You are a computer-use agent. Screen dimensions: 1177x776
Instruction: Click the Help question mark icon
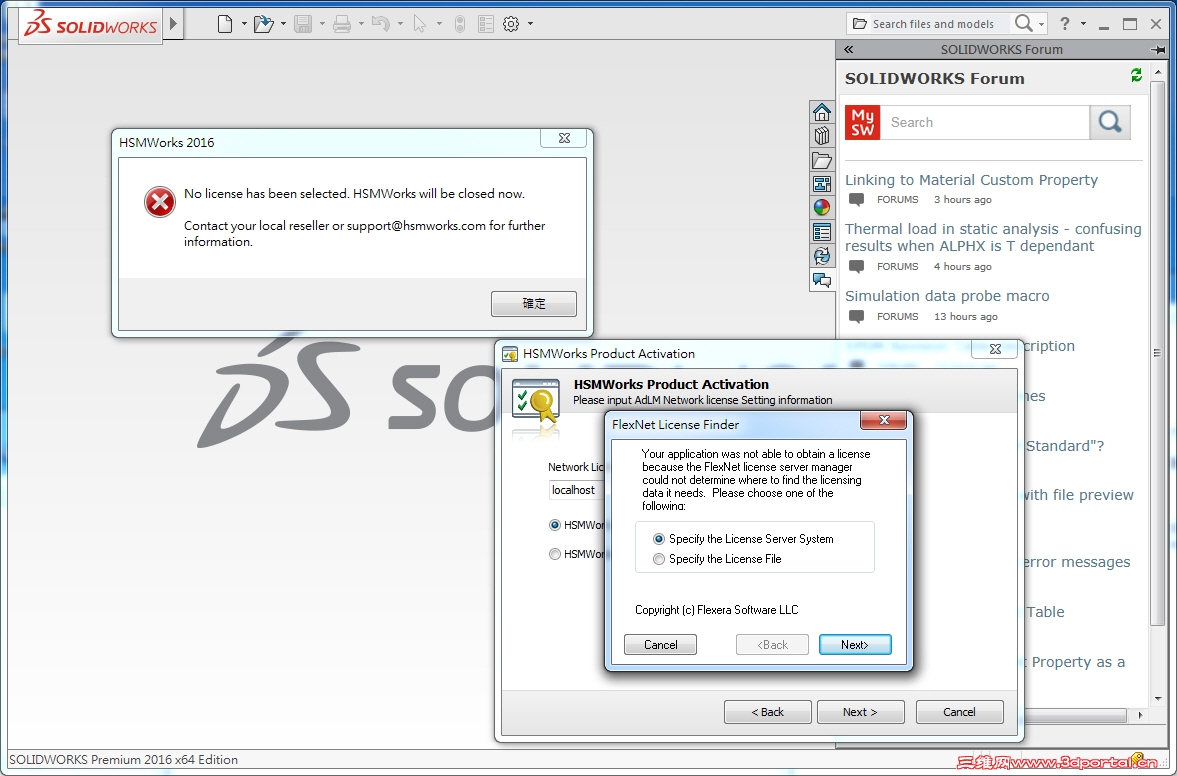pyautogui.click(x=1064, y=24)
